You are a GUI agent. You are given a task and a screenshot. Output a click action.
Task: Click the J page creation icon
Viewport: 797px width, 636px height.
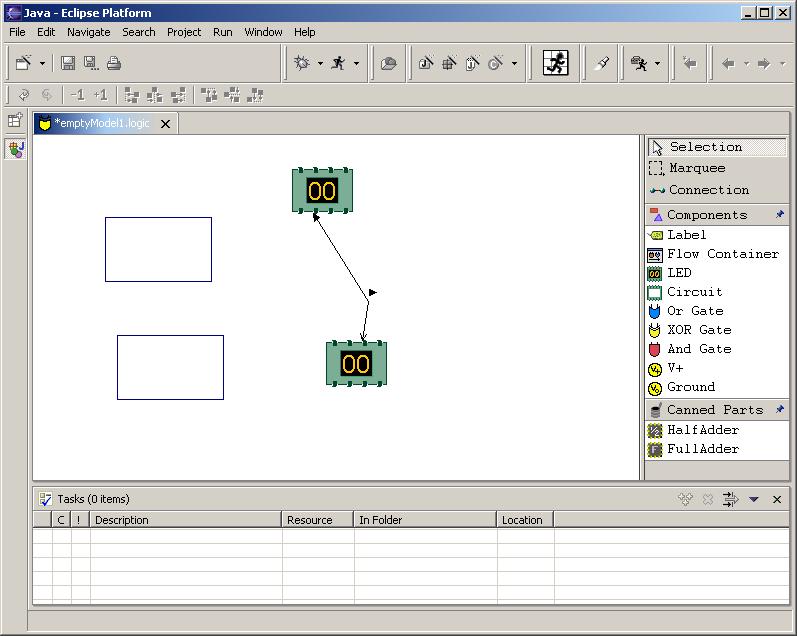(473, 63)
